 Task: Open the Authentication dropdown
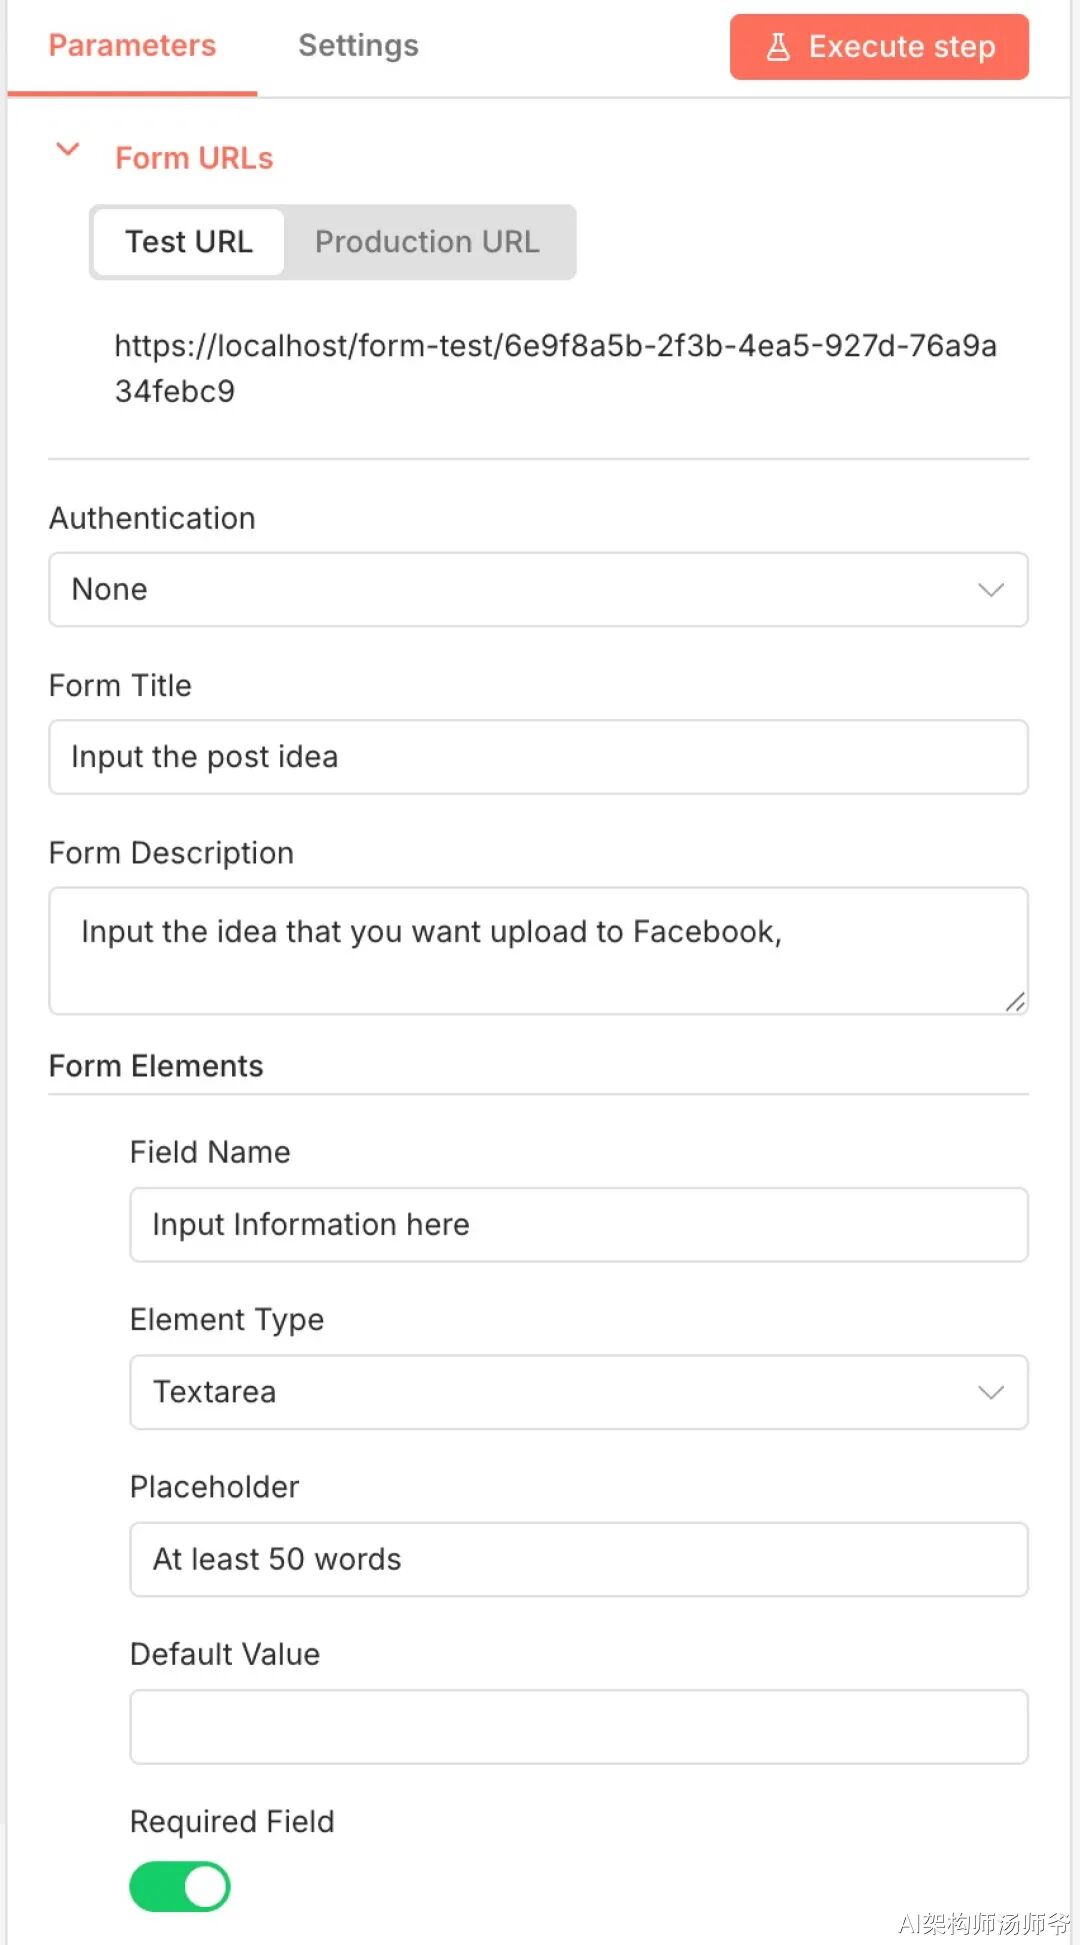(x=538, y=590)
